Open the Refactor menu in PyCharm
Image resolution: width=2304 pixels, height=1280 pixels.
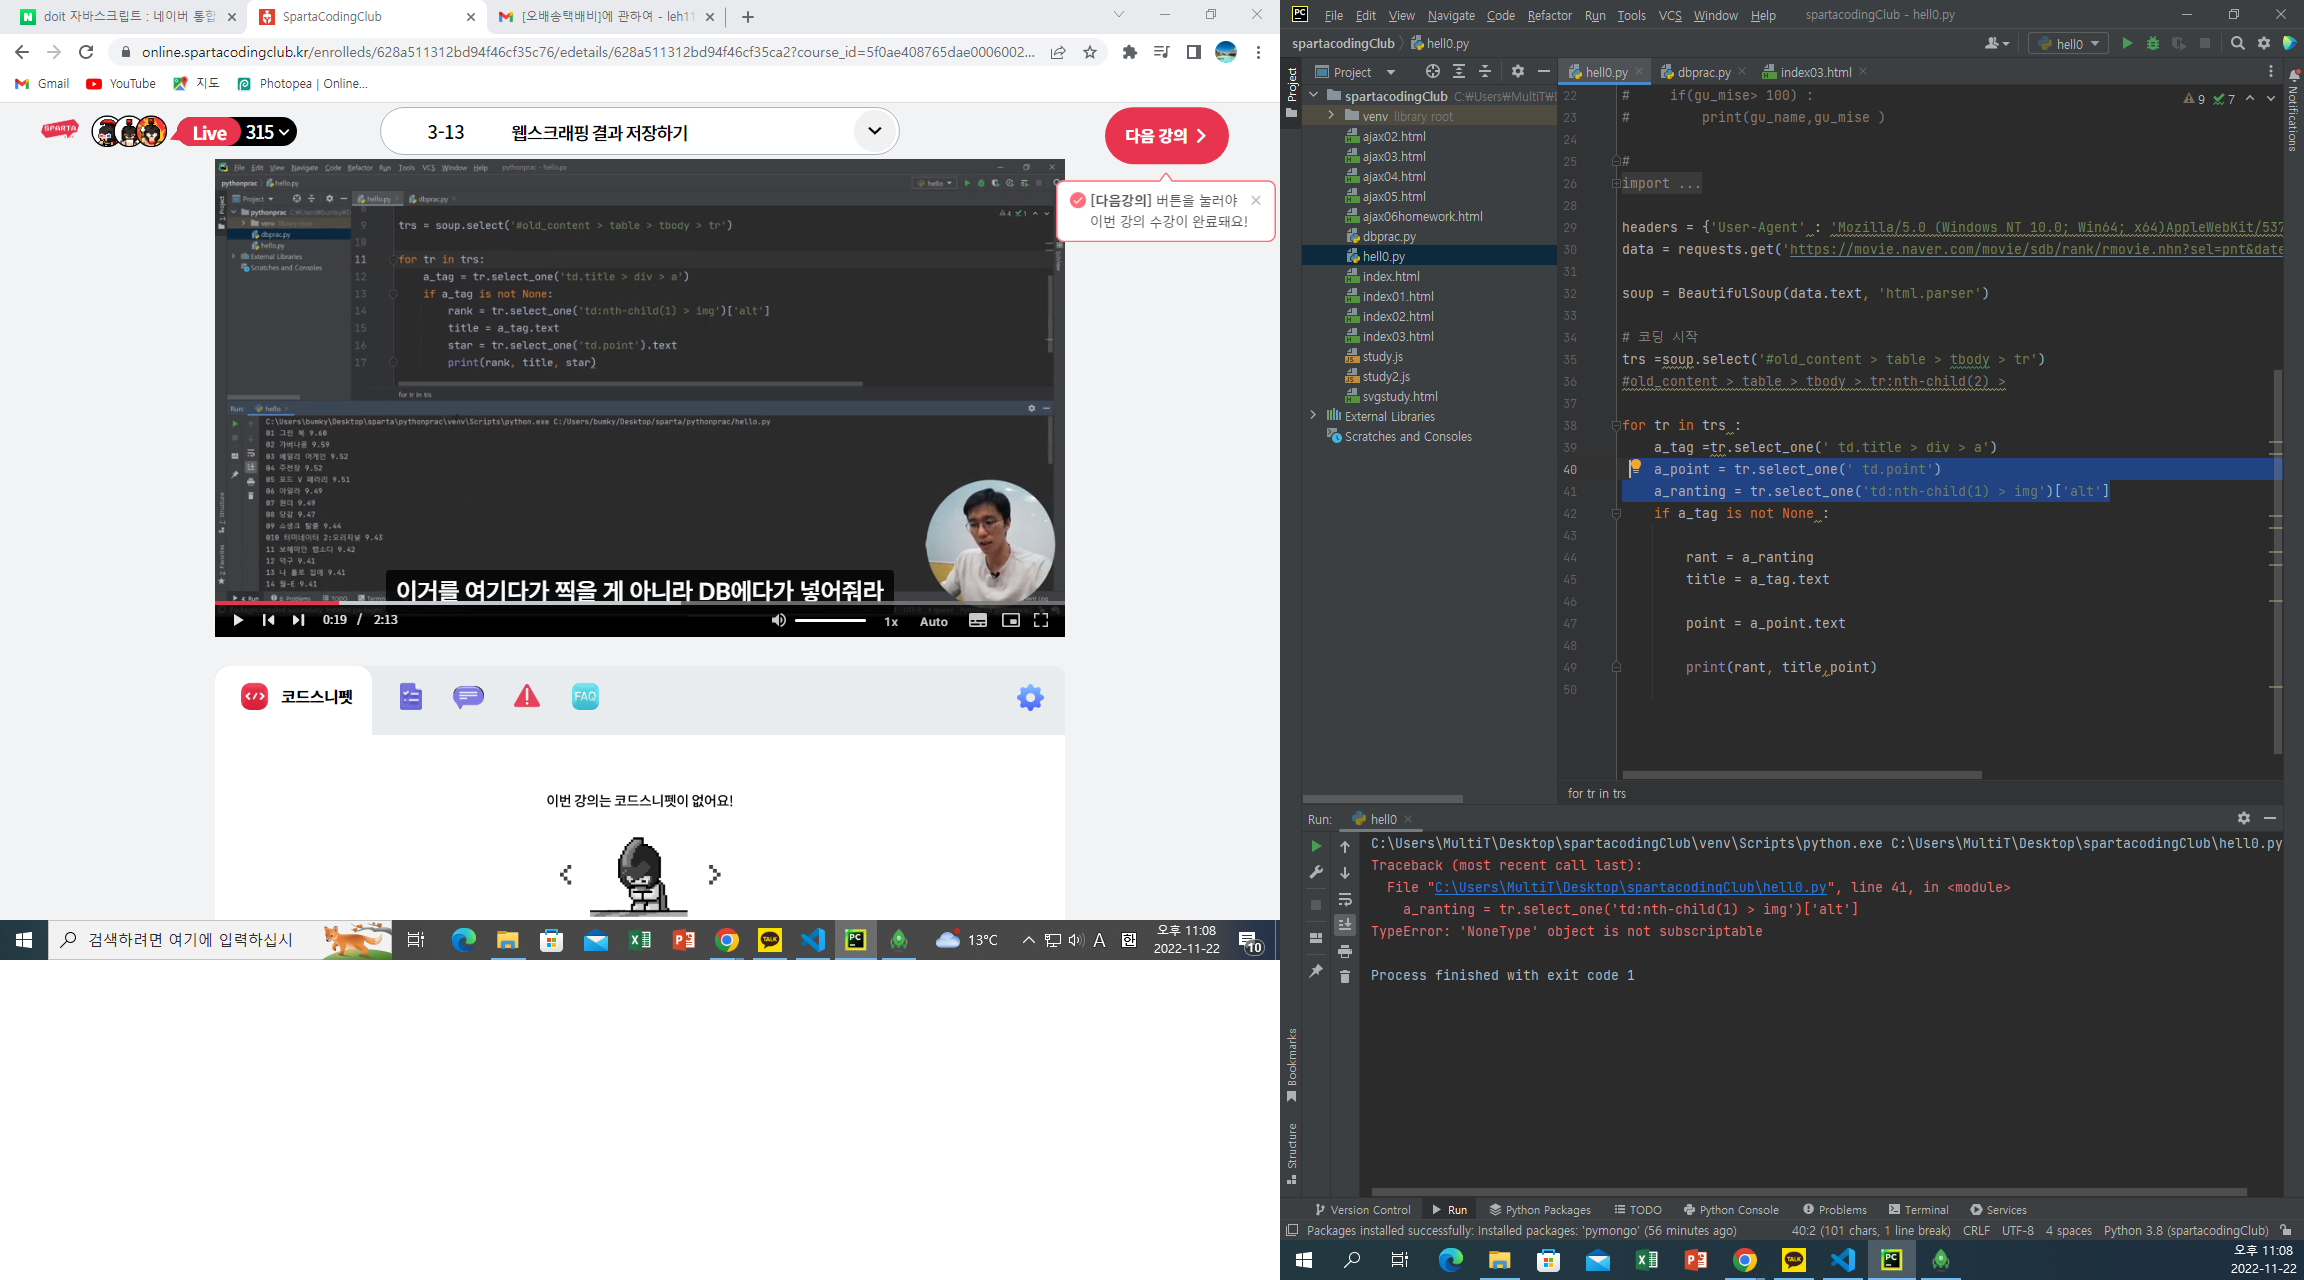tap(1549, 15)
